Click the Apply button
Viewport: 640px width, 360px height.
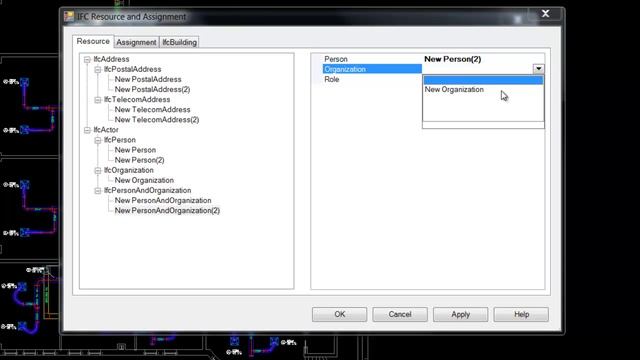[460, 314]
